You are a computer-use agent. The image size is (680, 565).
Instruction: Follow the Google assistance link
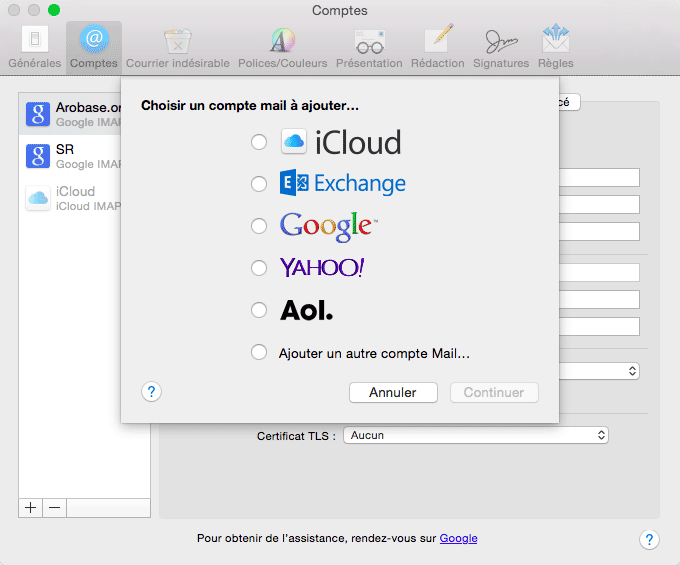[458, 539]
